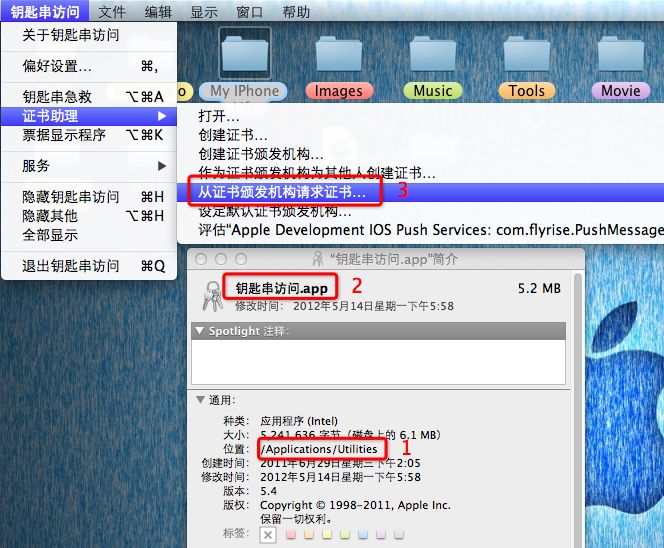This screenshot has height=548, width=664.
Task: Expand the 服务 submenu
Action: pyautogui.click(x=89, y=166)
